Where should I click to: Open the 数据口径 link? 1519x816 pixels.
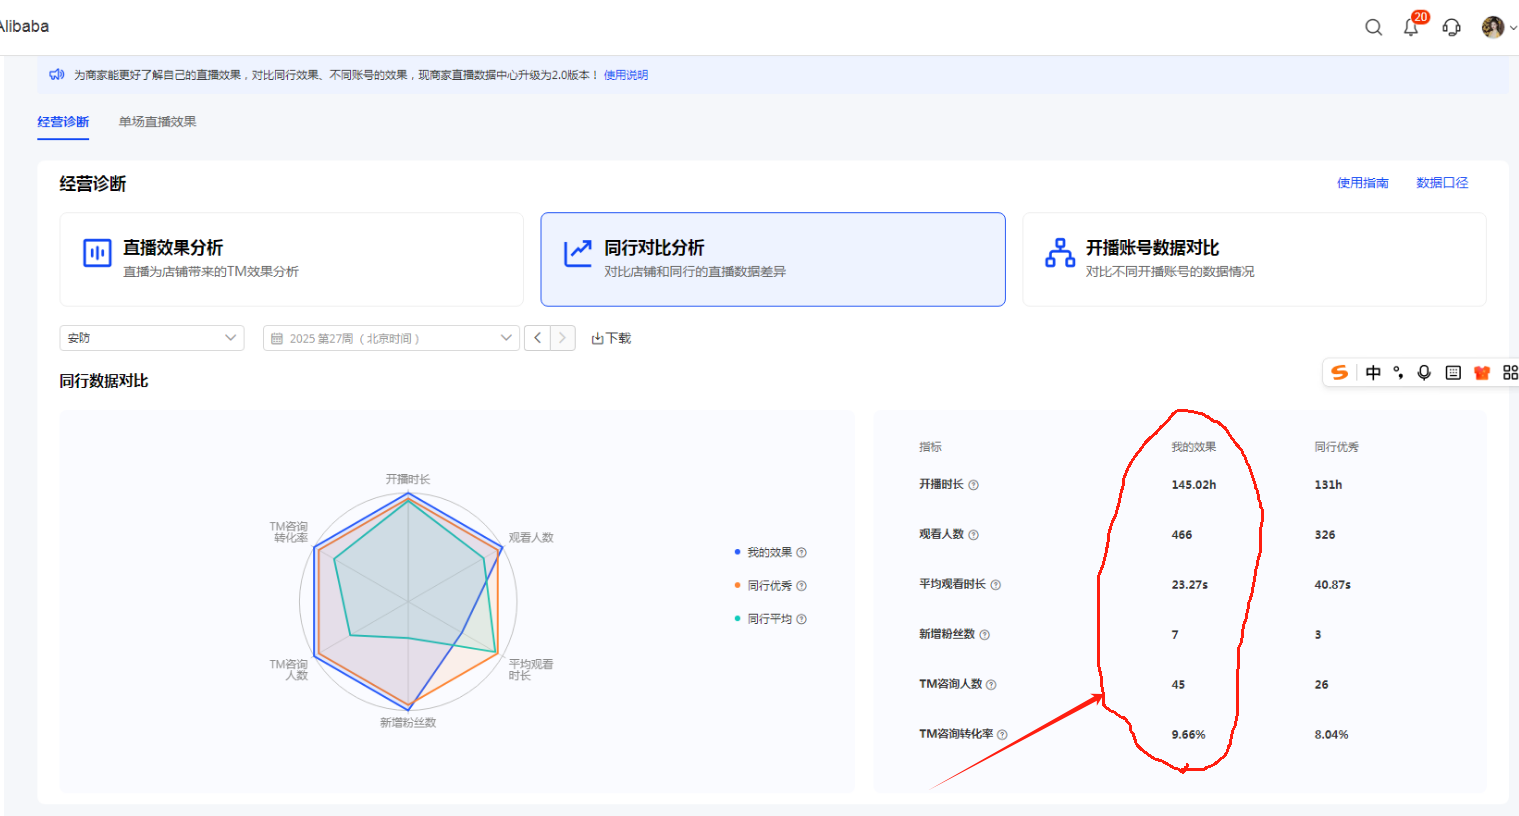pos(1442,183)
